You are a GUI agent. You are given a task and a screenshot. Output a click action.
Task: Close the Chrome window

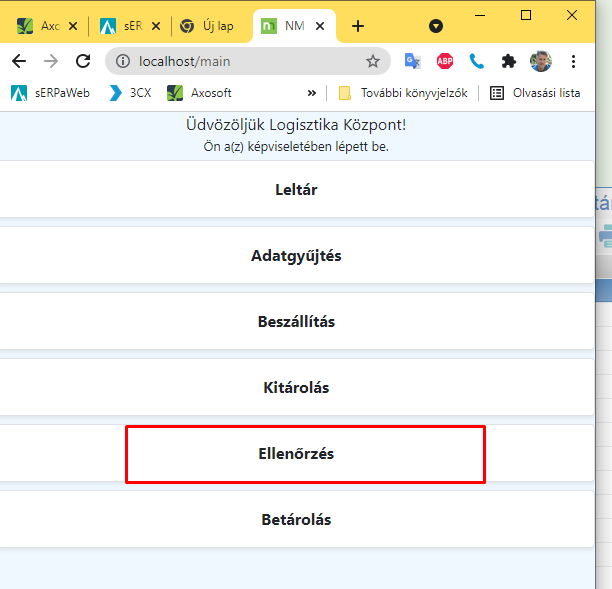click(572, 16)
